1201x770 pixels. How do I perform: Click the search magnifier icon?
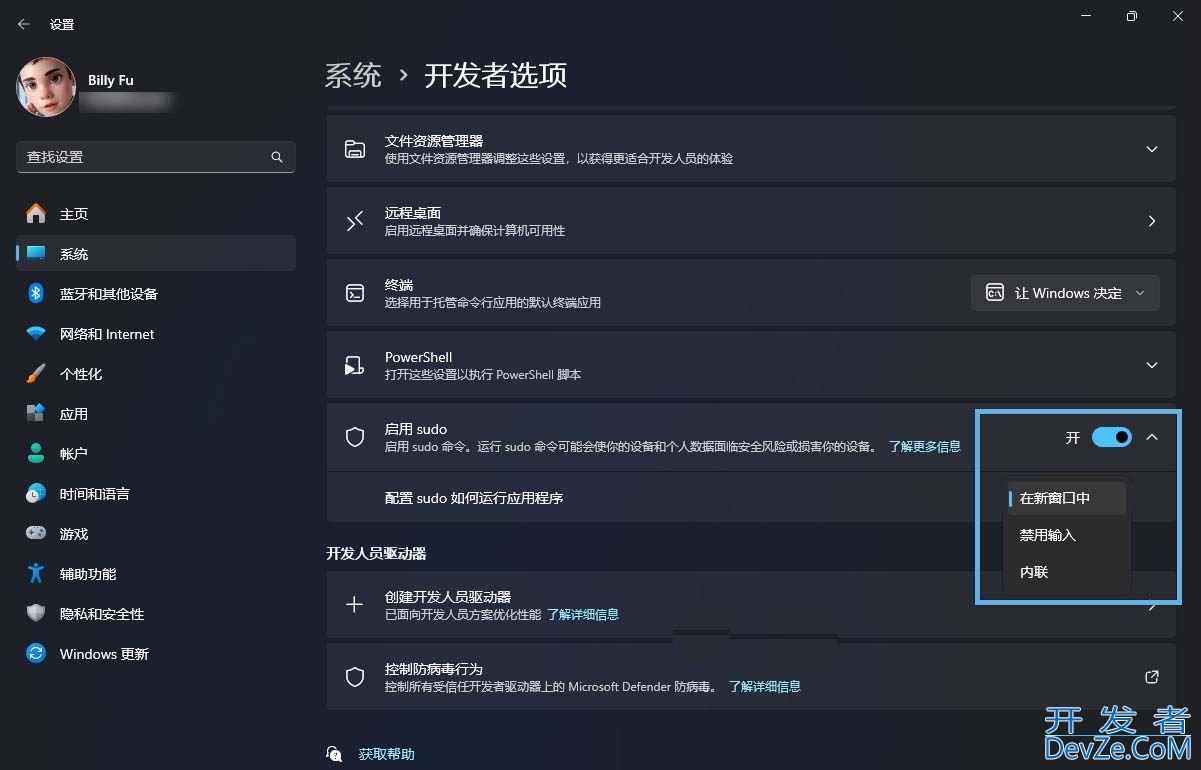277,157
